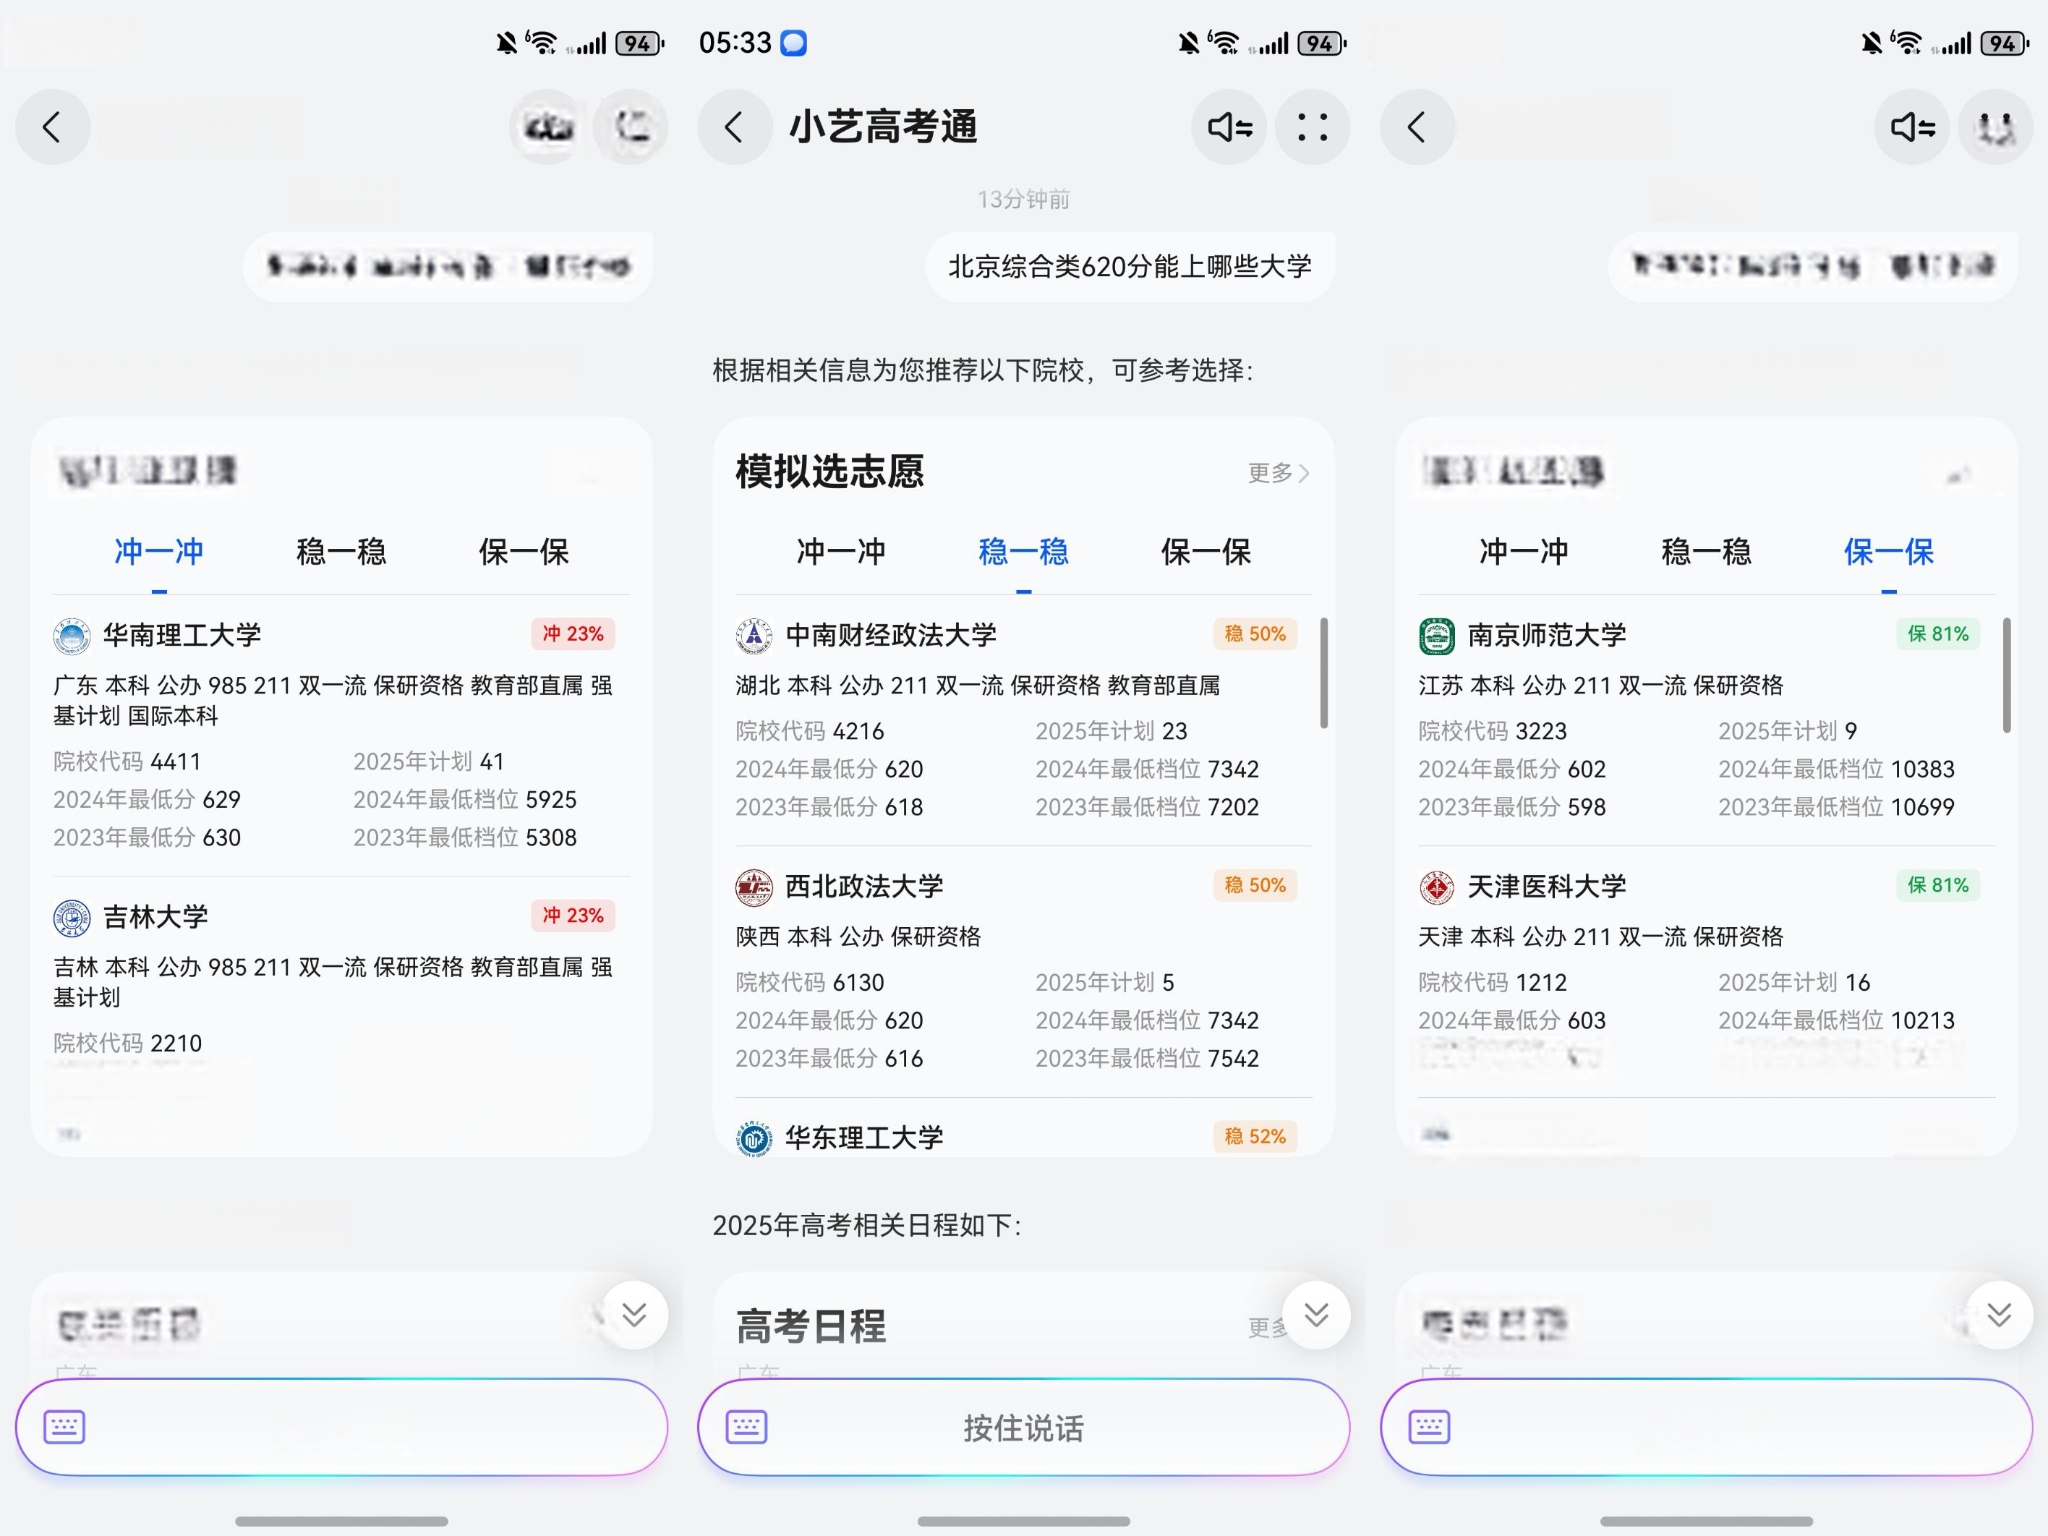Switch to 保一保 tab in the left screen
Viewport: 2048px width, 1536px height.
coord(524,552)
